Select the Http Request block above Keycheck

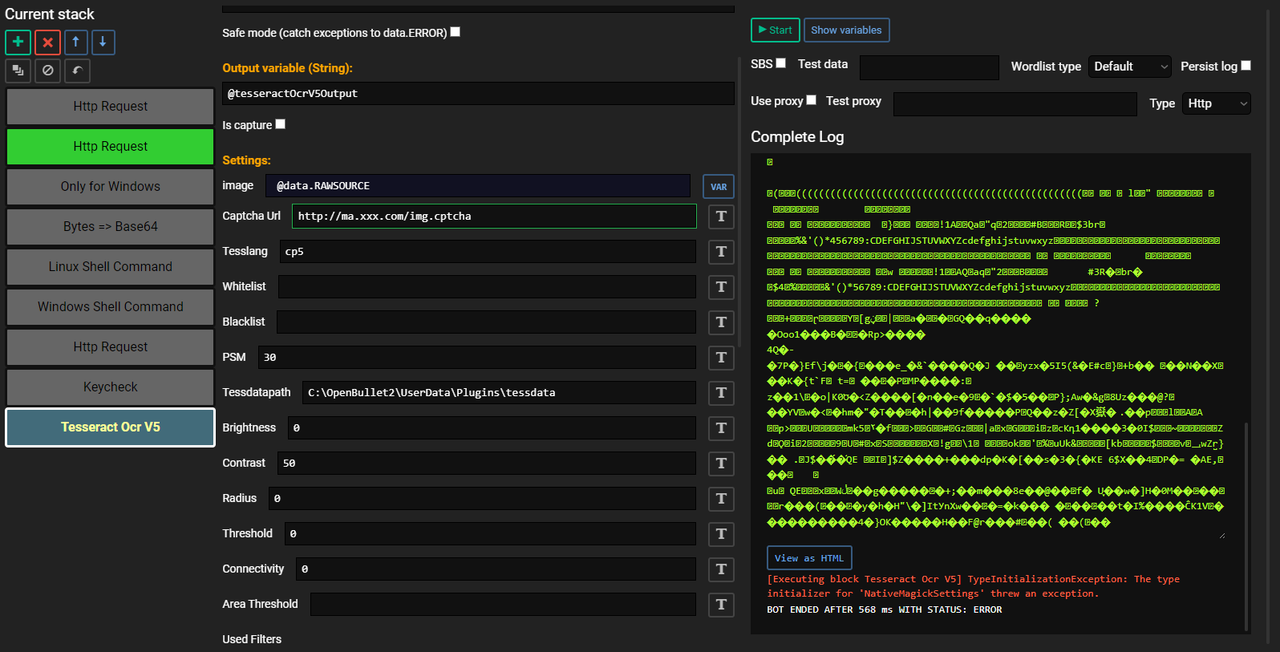tap(110, 346)
